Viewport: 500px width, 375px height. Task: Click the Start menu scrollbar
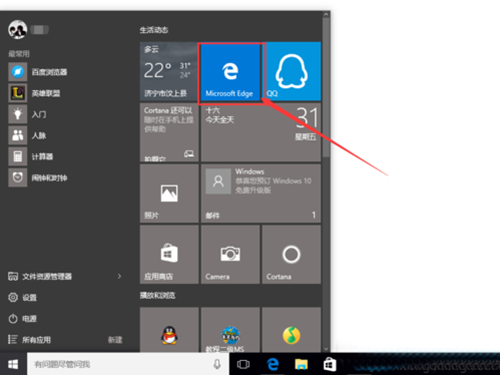pyautogui.click(x=326, y=87)
